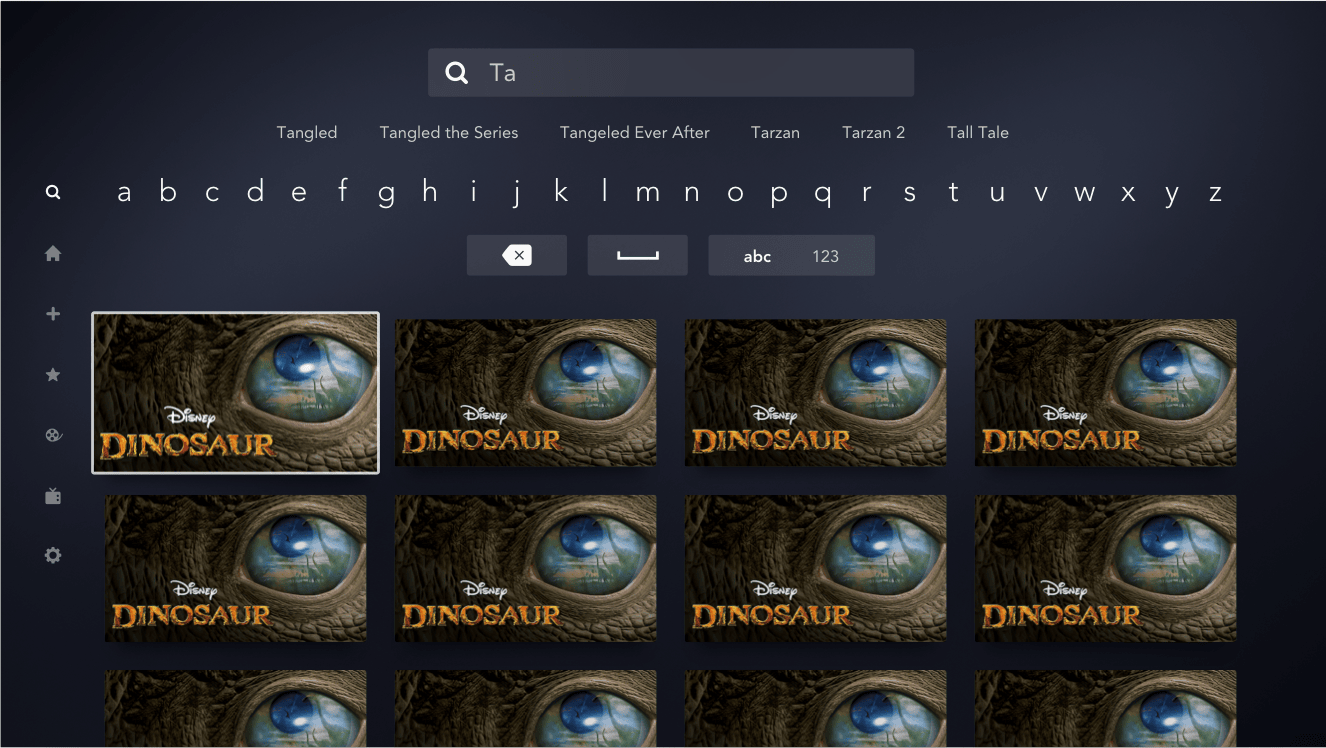The height and width of the screenshot is (748, 1326).
Task: Select letter j on keyboard
Action: pyautogui.click(x=517, y=193)
